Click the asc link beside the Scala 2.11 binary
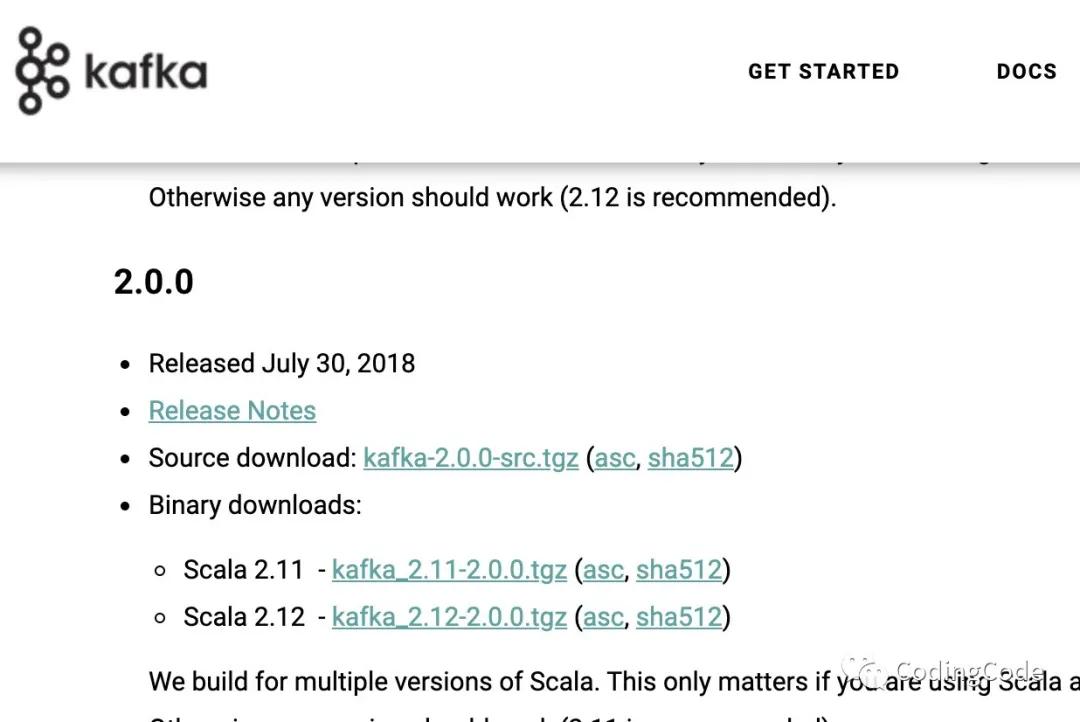The height and width of the screenshot is (722, 1080). 602,569
